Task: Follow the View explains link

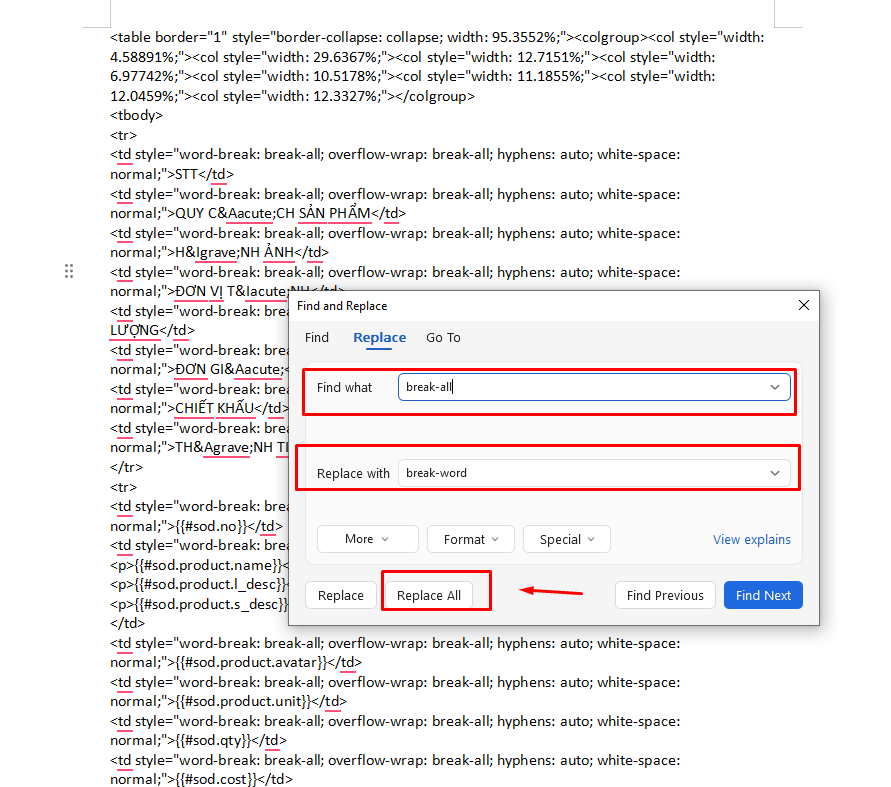Action: pyautogui.click(x=751, y=539)
